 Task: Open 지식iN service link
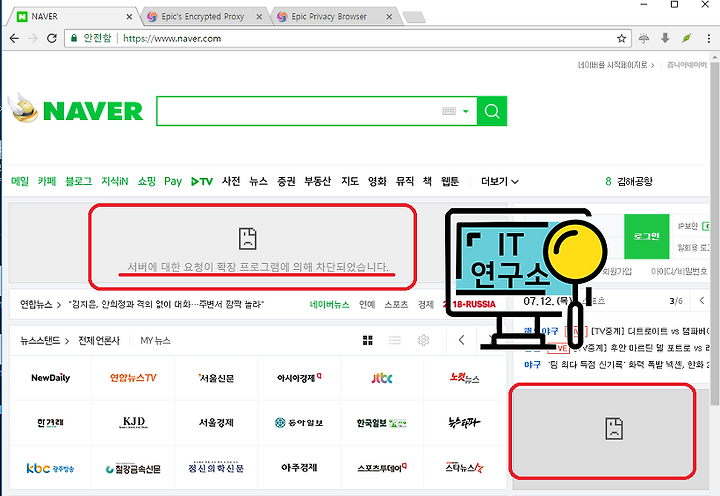[115, 181]
